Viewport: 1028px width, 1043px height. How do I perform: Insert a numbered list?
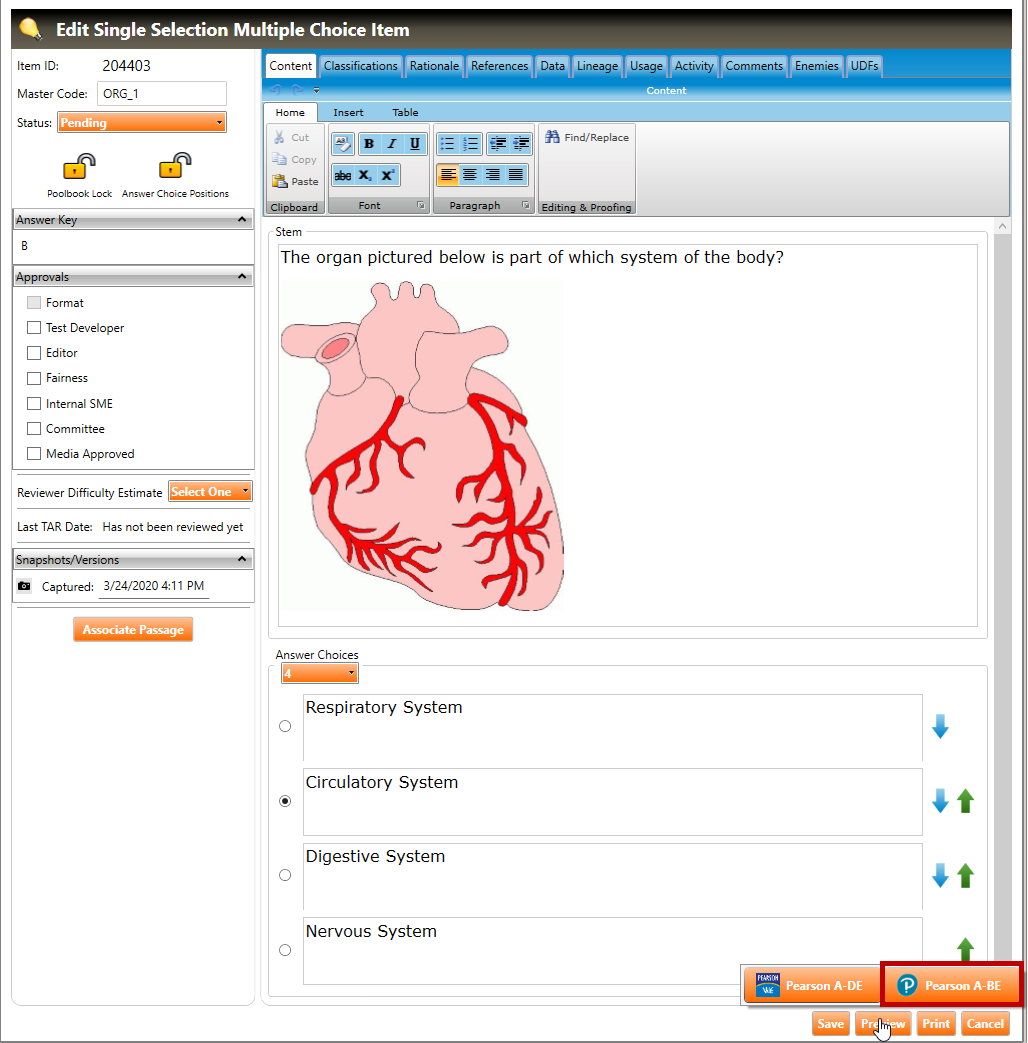pos(470,144)
